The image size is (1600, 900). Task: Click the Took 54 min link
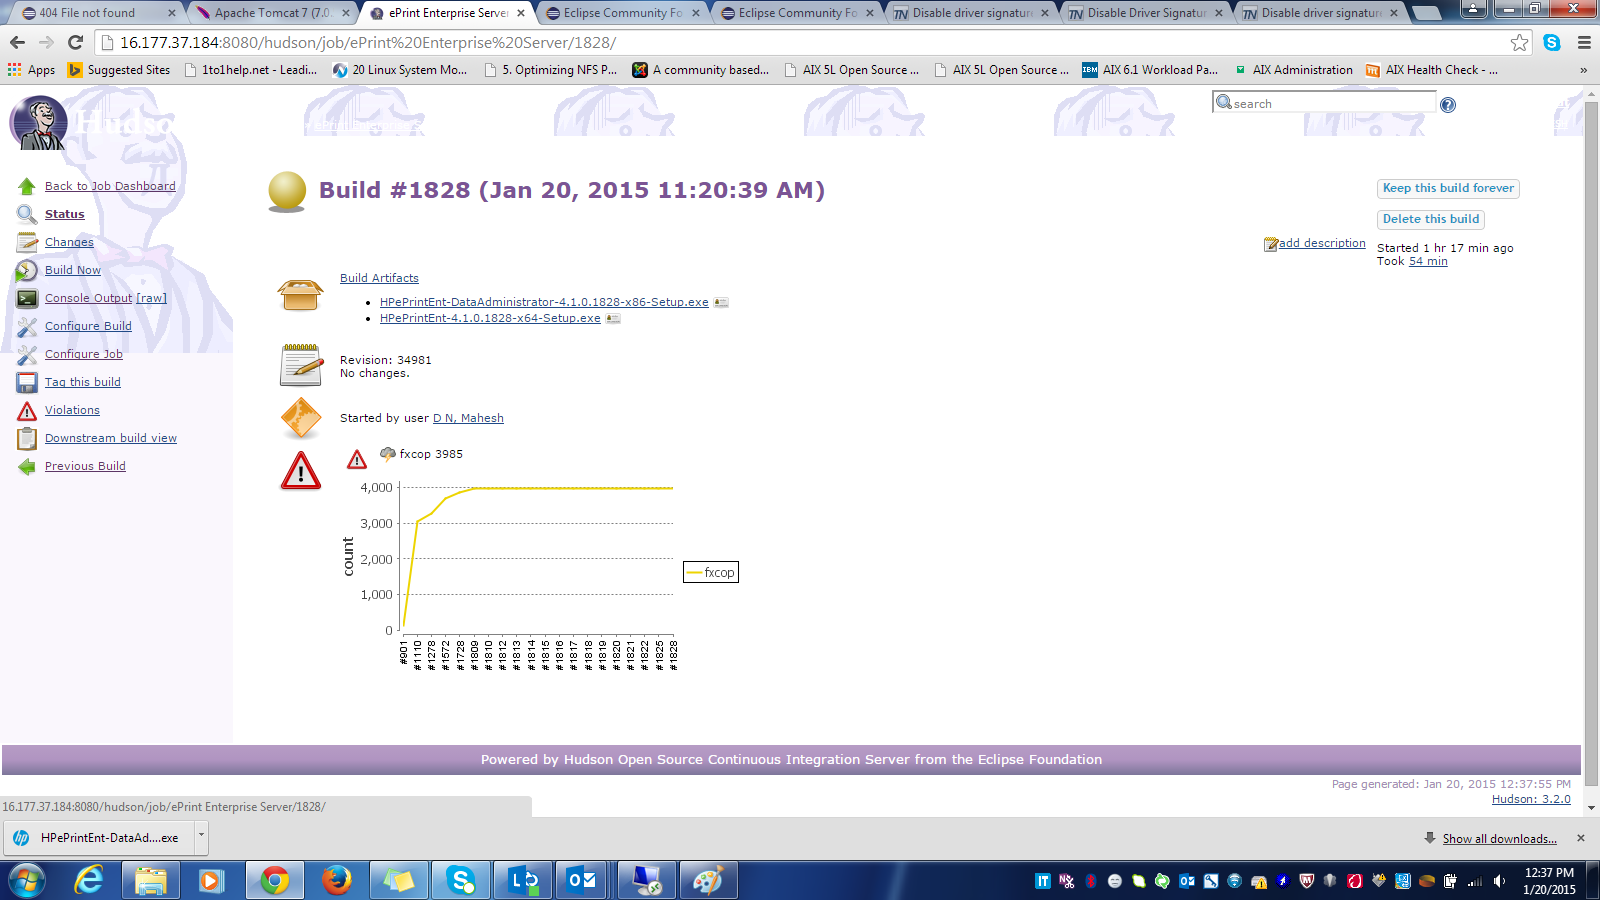1428,261
